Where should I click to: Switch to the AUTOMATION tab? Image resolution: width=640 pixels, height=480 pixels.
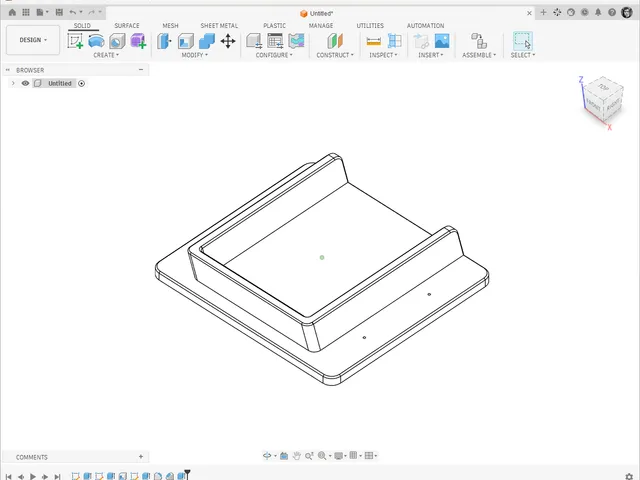click(x=425, y=25)
